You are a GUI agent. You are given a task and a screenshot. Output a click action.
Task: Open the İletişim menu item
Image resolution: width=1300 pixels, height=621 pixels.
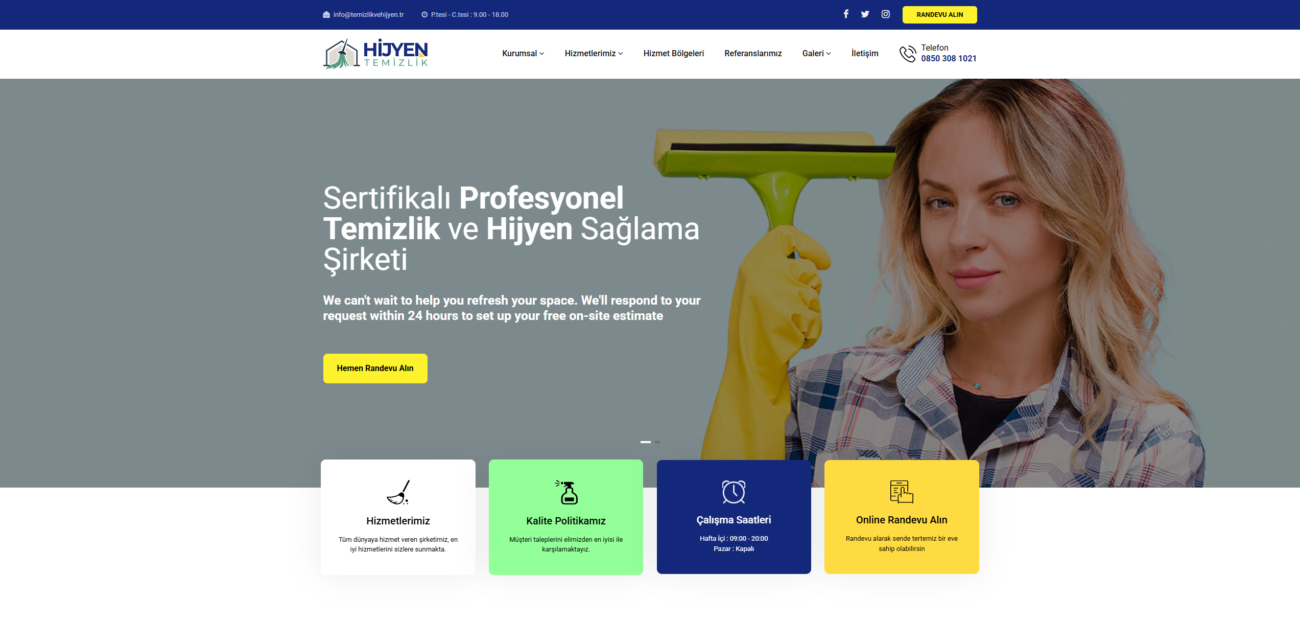pos(865,54)
